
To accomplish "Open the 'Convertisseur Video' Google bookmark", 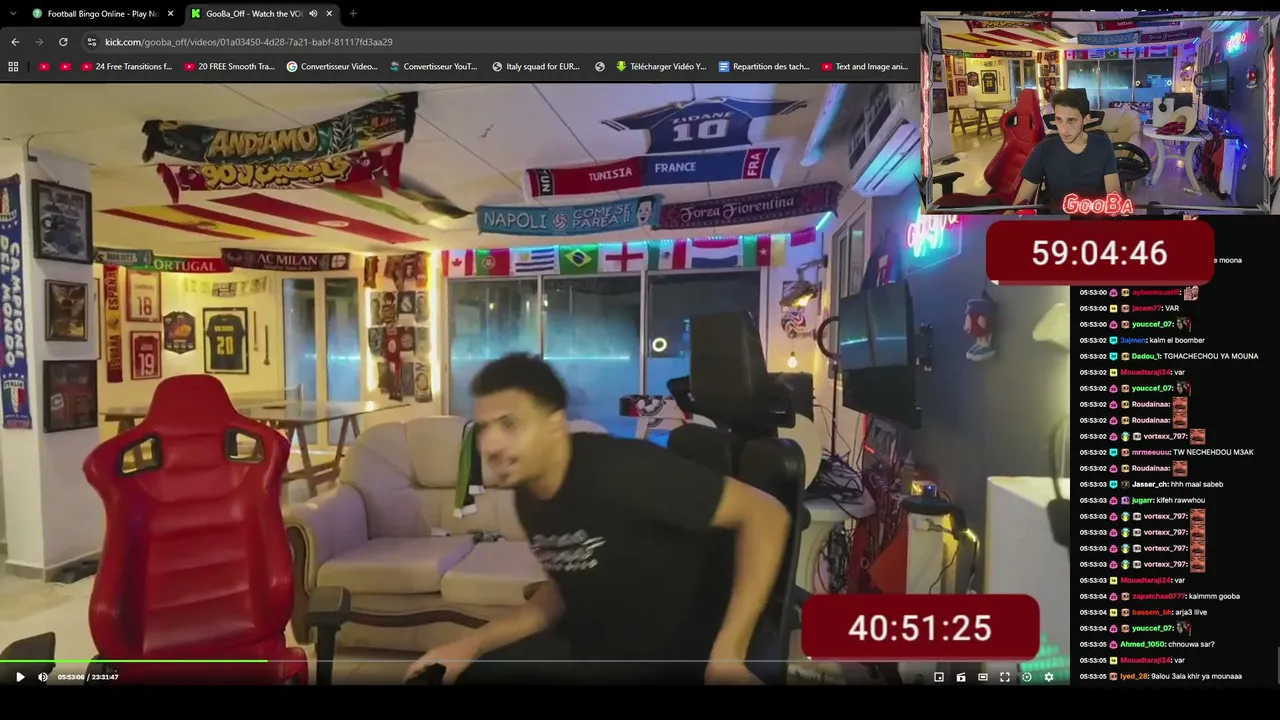I will pos(332,67).
